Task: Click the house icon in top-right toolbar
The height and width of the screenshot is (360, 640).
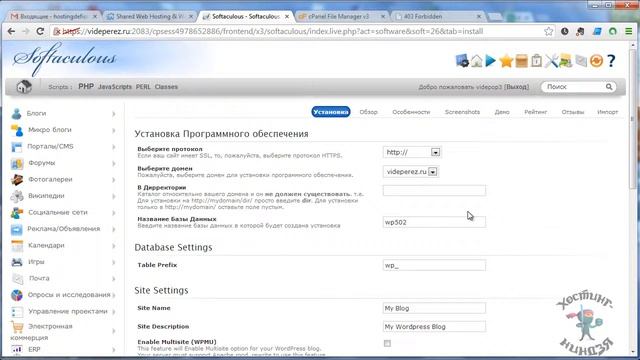Action: pos(476,61)
